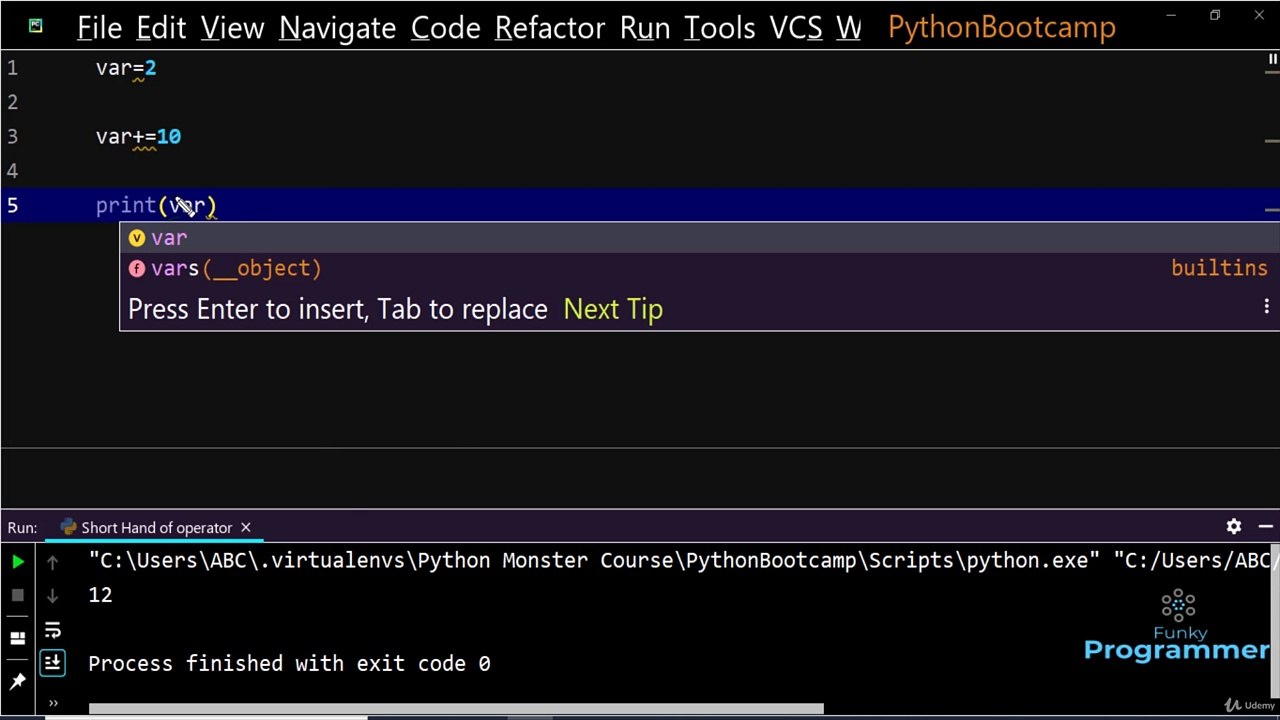Click the python.exe command path output line
1280x720 pixels.
point(683,561)
